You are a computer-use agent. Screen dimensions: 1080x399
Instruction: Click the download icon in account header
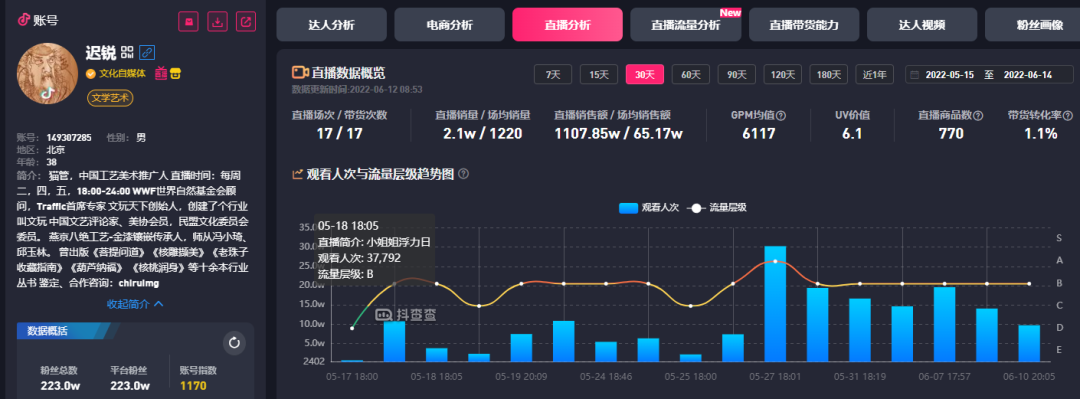(x=217, y=21)
